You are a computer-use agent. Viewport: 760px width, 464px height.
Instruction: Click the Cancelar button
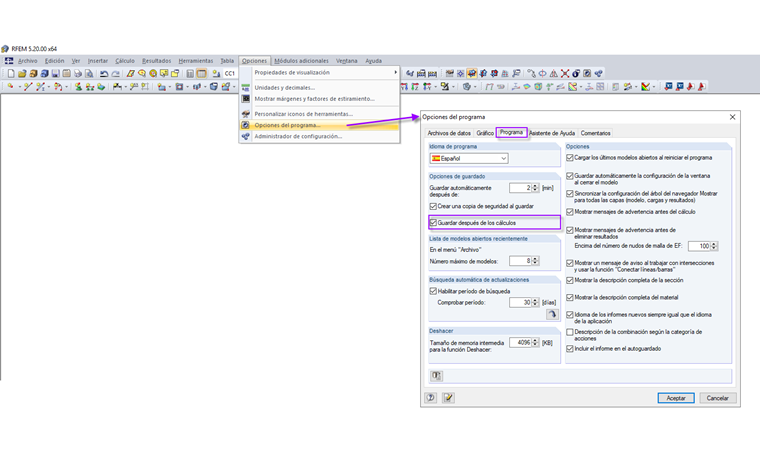(717, 398)
